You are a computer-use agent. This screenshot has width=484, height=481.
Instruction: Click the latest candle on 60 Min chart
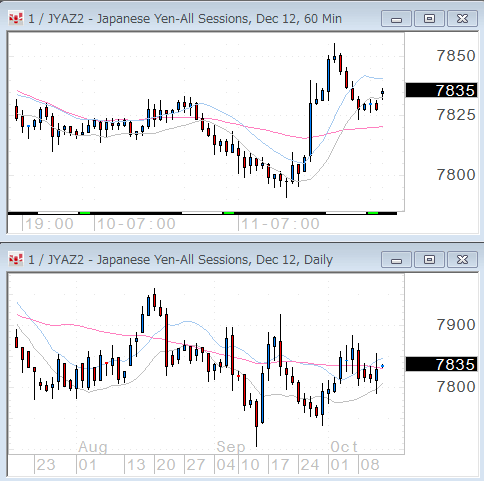click(382, 93)
